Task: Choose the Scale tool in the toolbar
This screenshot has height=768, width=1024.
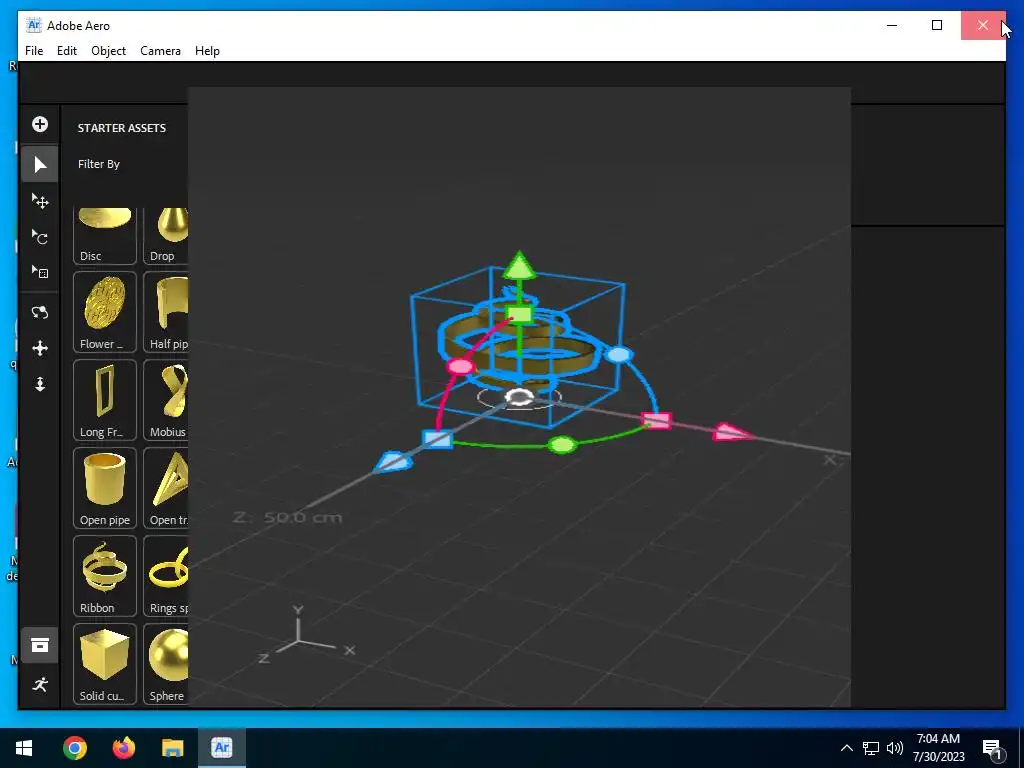Action: [40, 272]
